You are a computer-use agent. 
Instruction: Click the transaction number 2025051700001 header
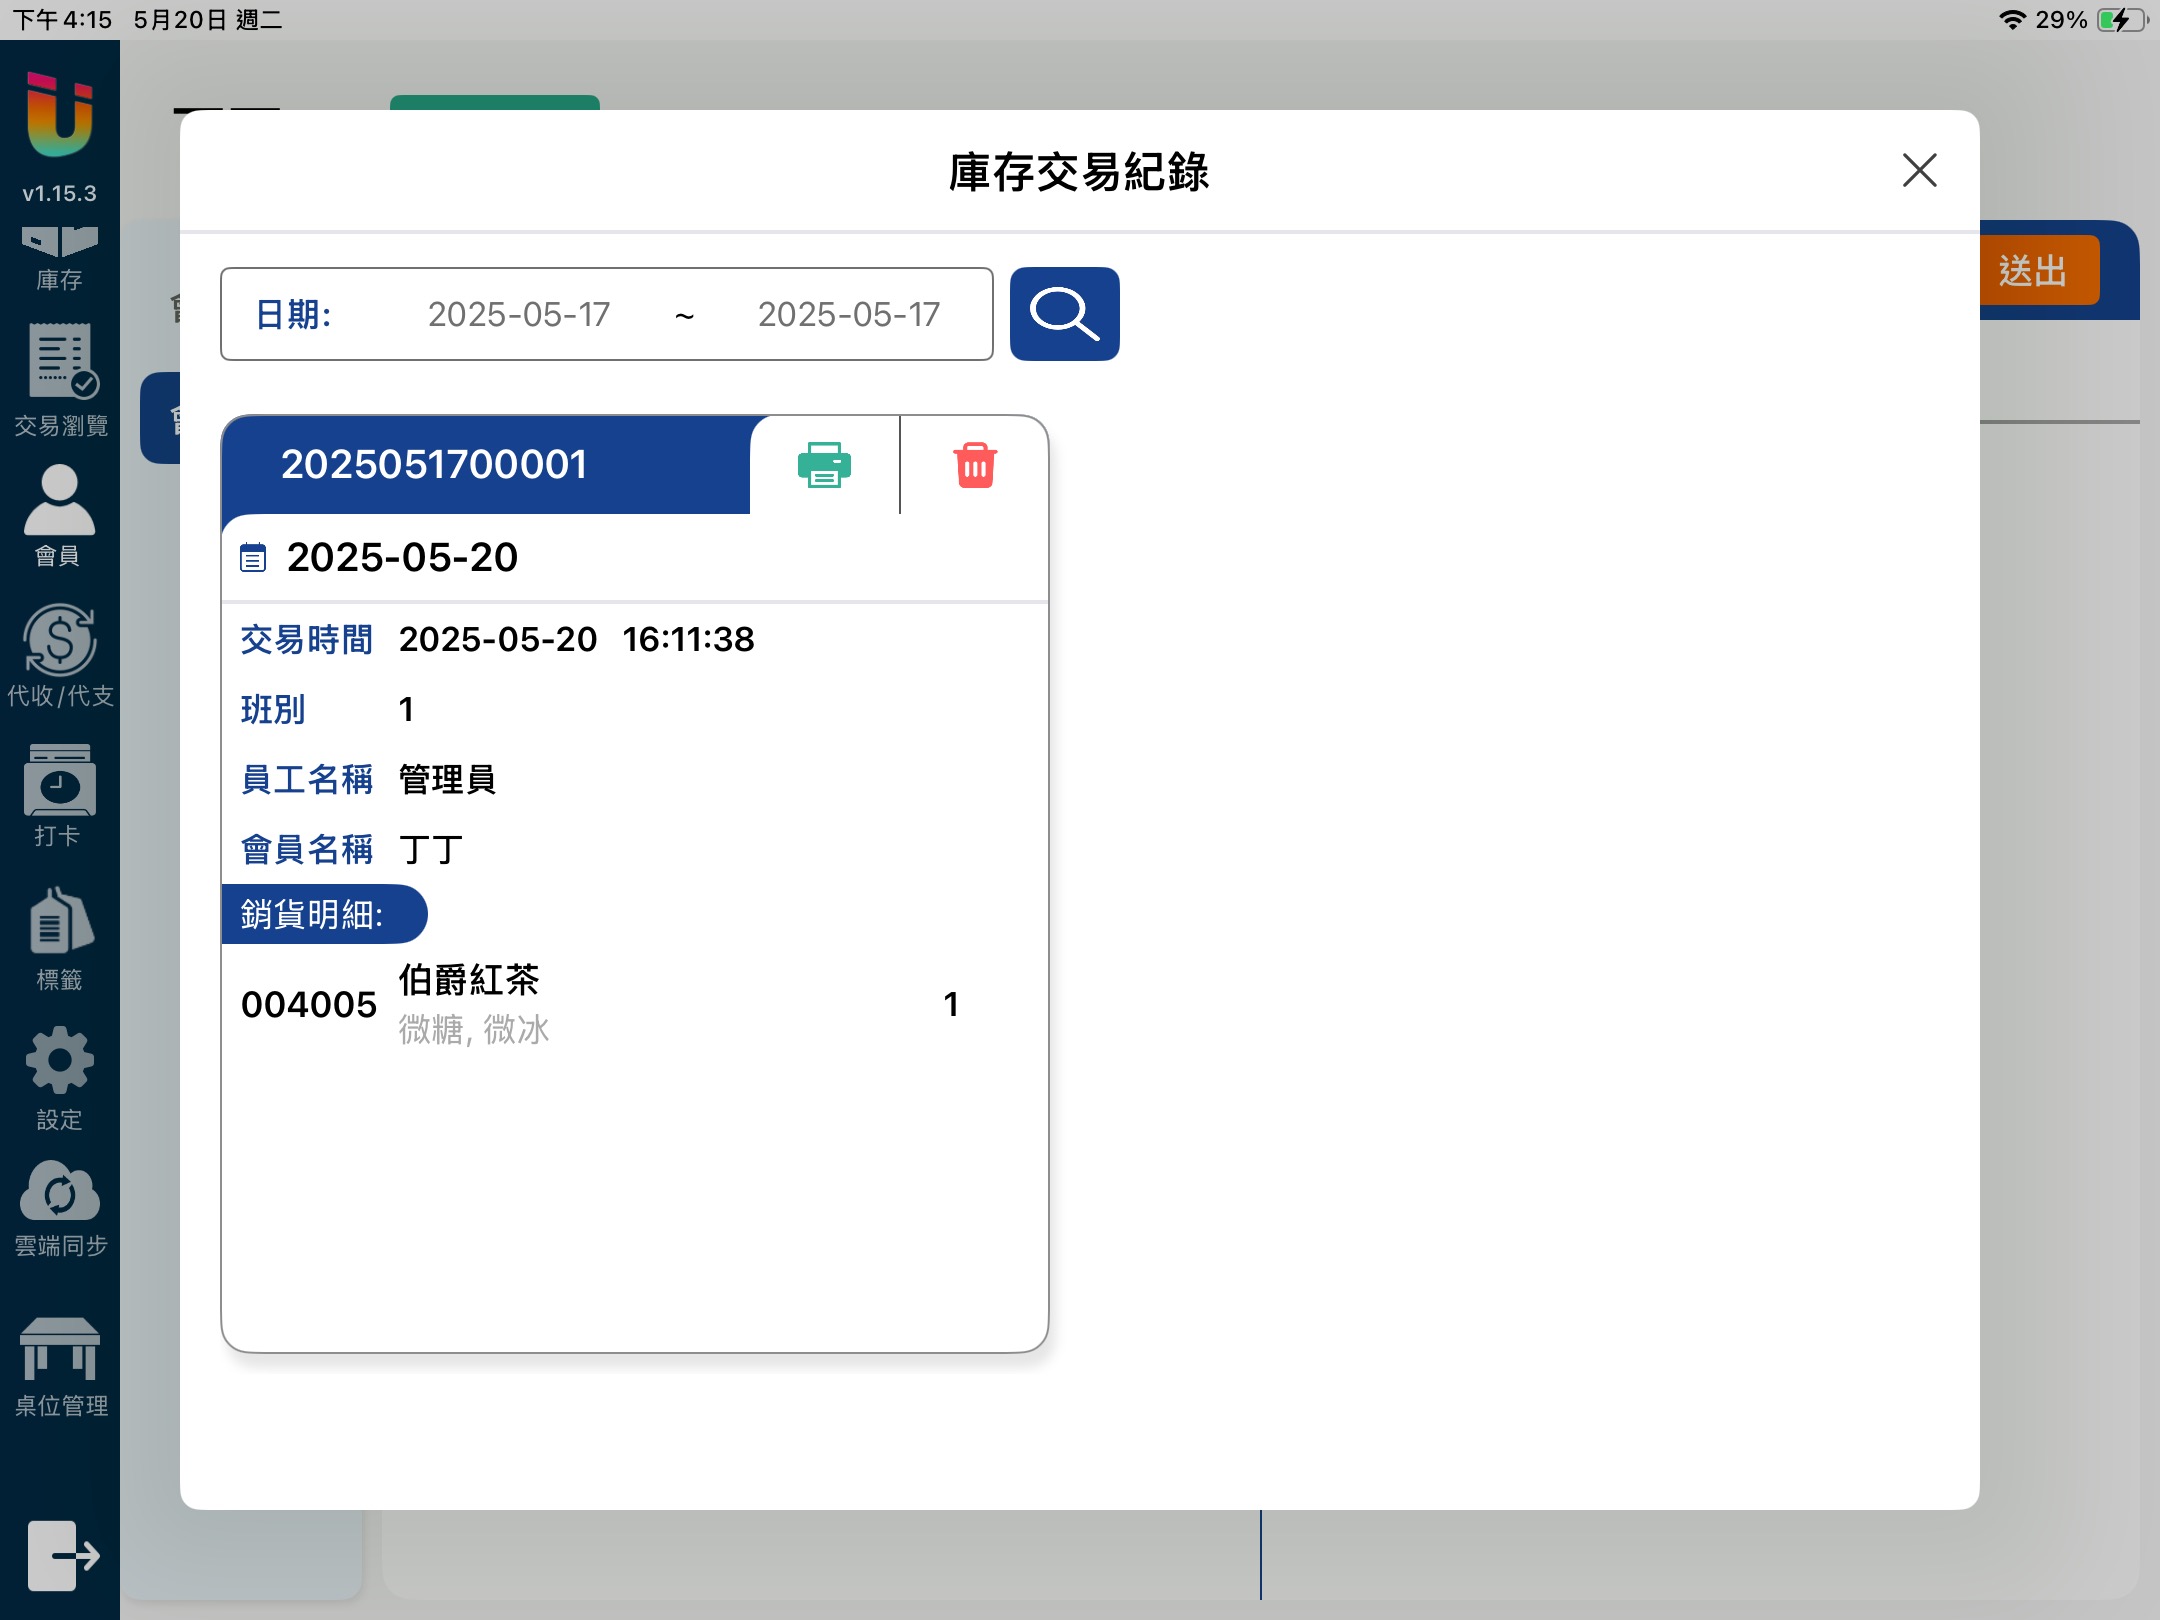click(434, 465)
